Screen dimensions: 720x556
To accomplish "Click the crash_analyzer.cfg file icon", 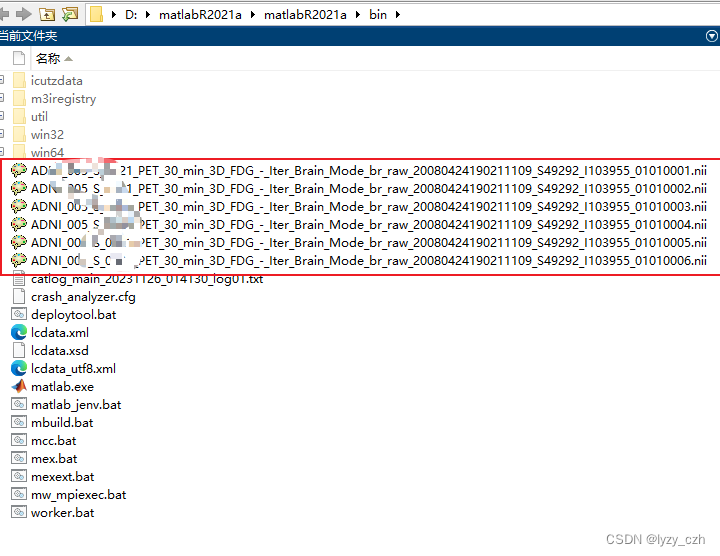I will (19, 296).
